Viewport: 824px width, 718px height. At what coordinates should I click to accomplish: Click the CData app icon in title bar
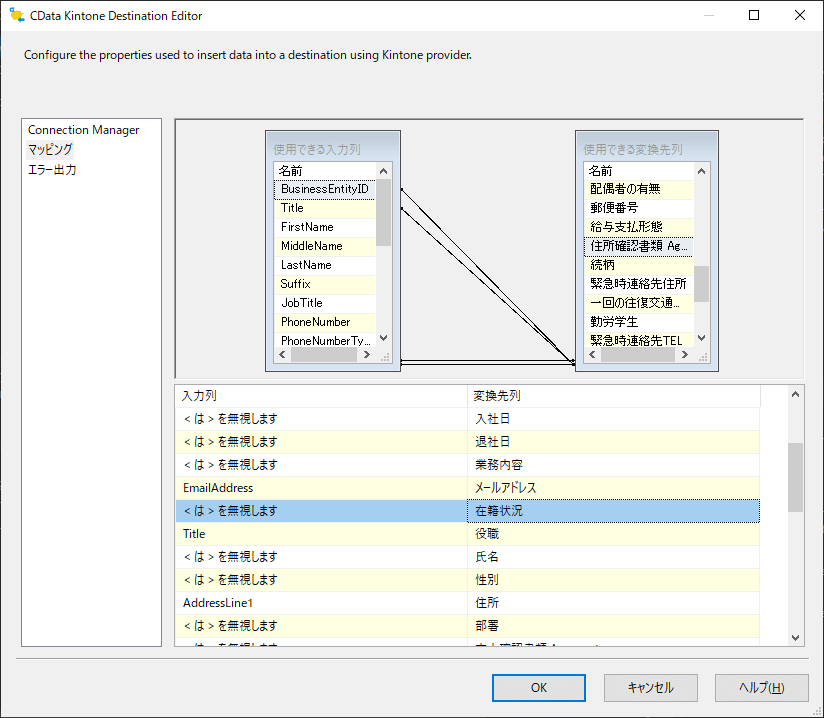tap(17, 16)
